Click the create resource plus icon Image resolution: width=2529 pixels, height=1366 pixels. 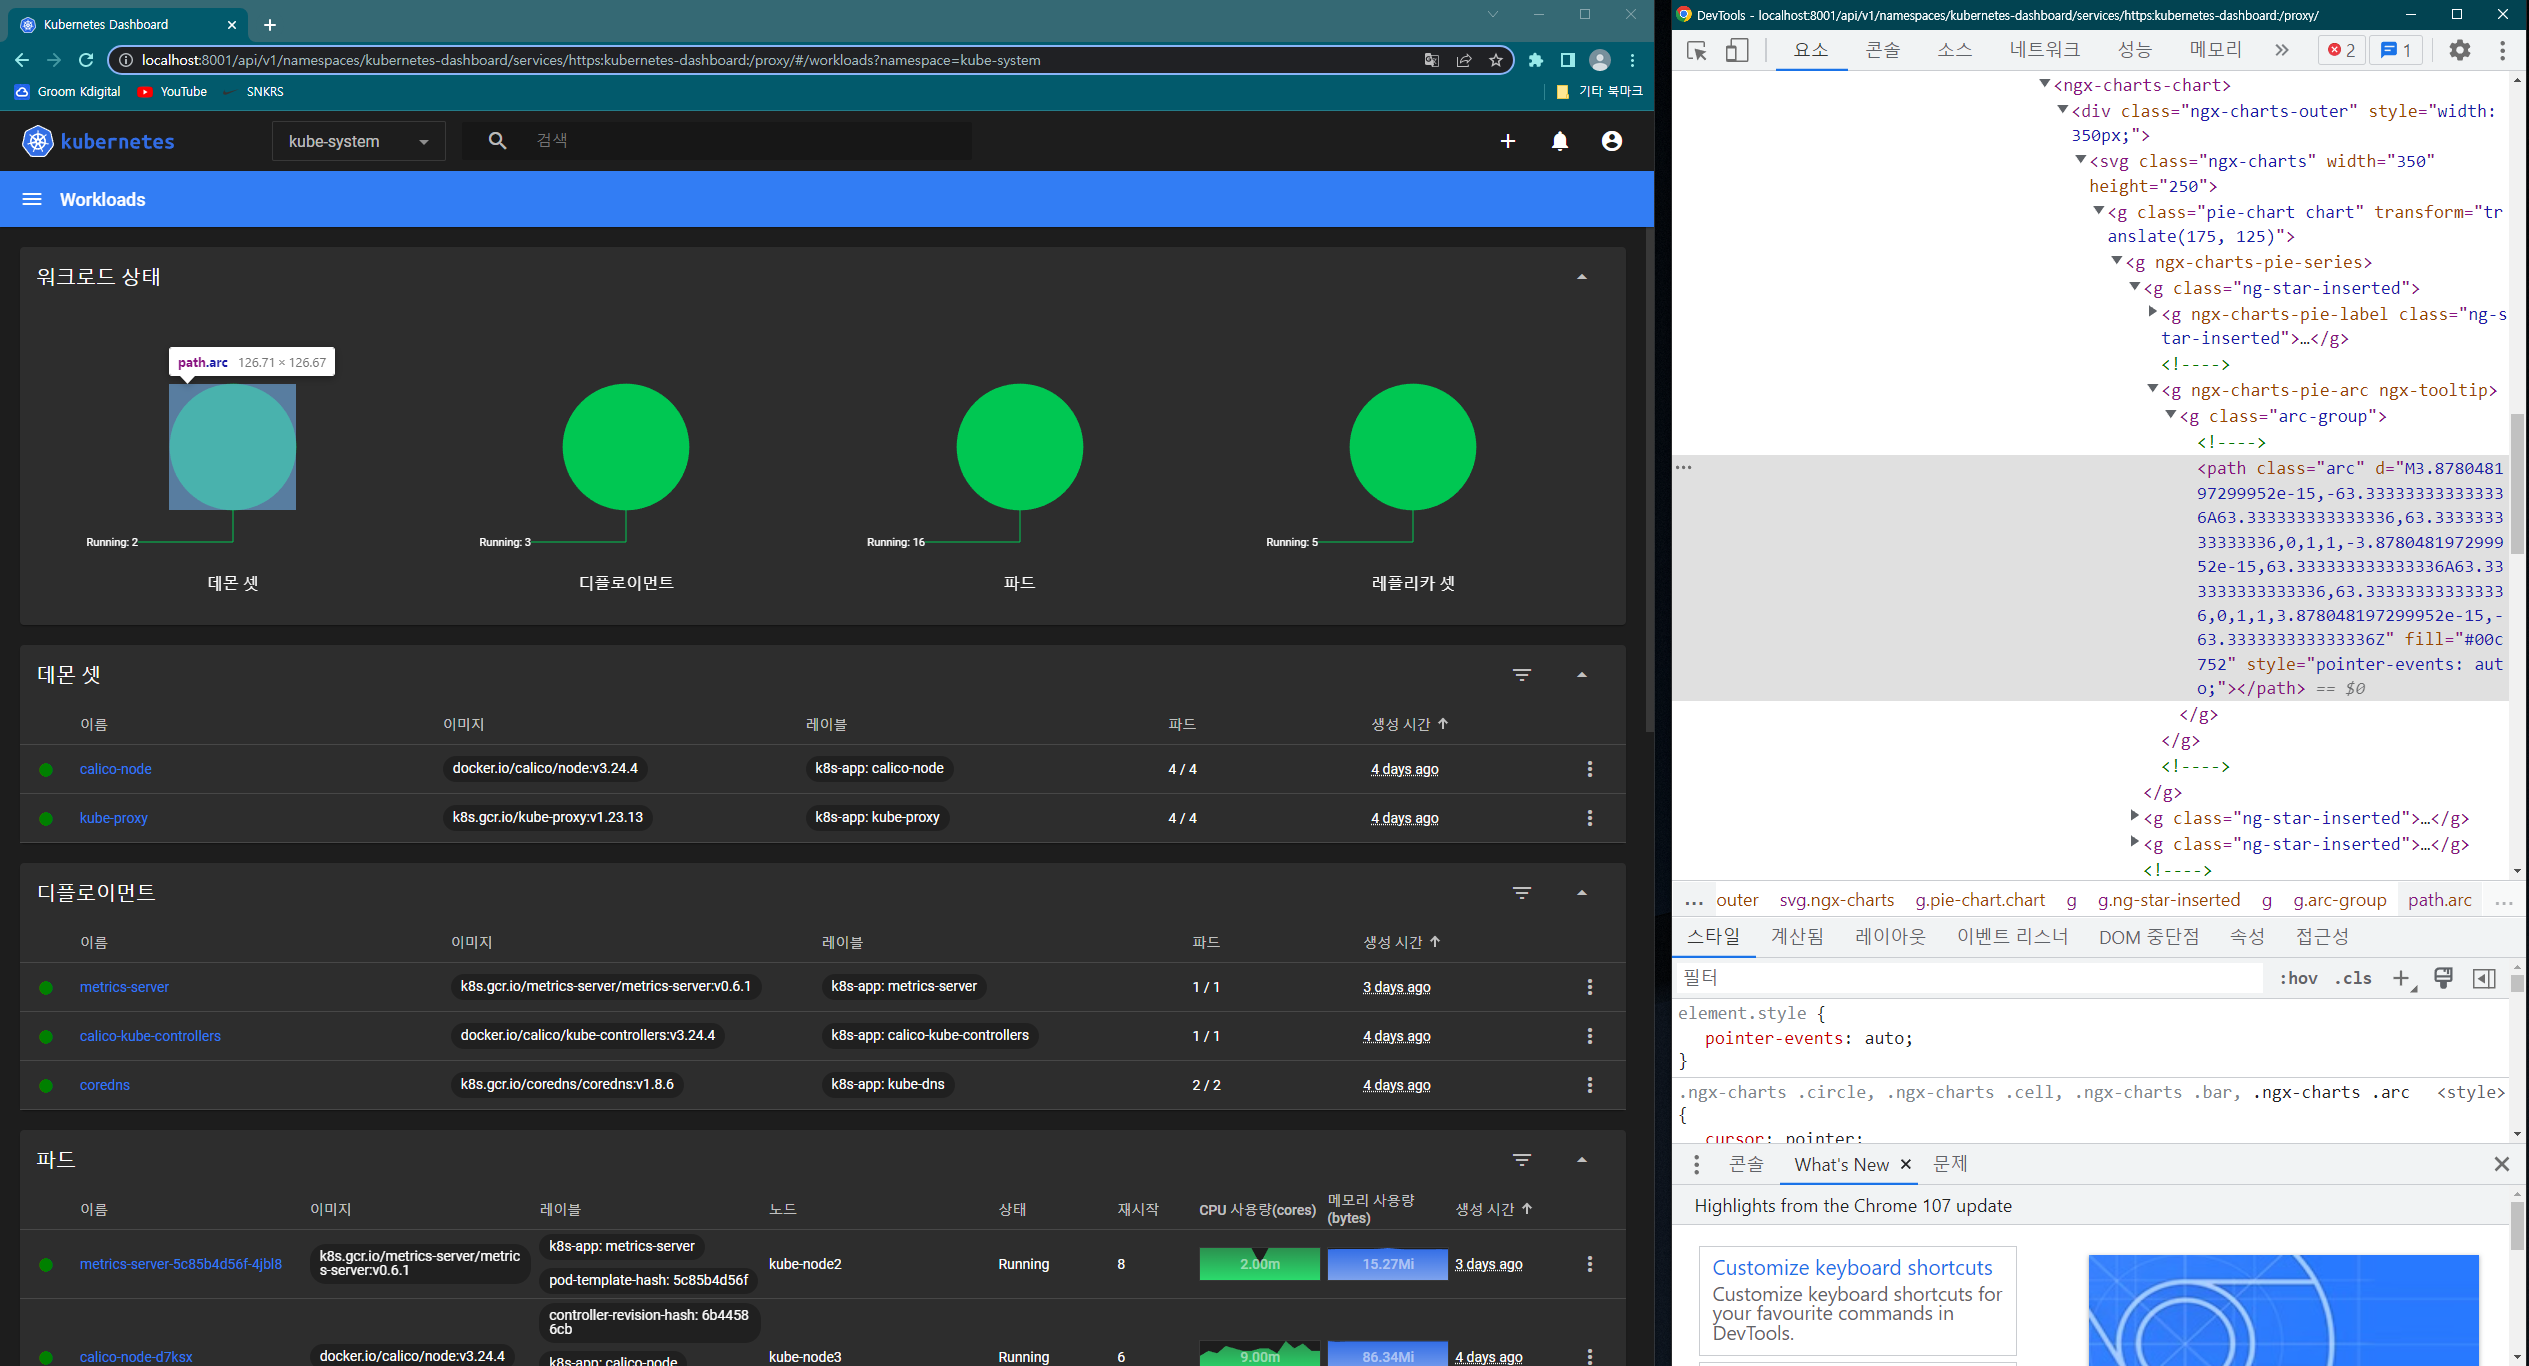point(1507,141)
